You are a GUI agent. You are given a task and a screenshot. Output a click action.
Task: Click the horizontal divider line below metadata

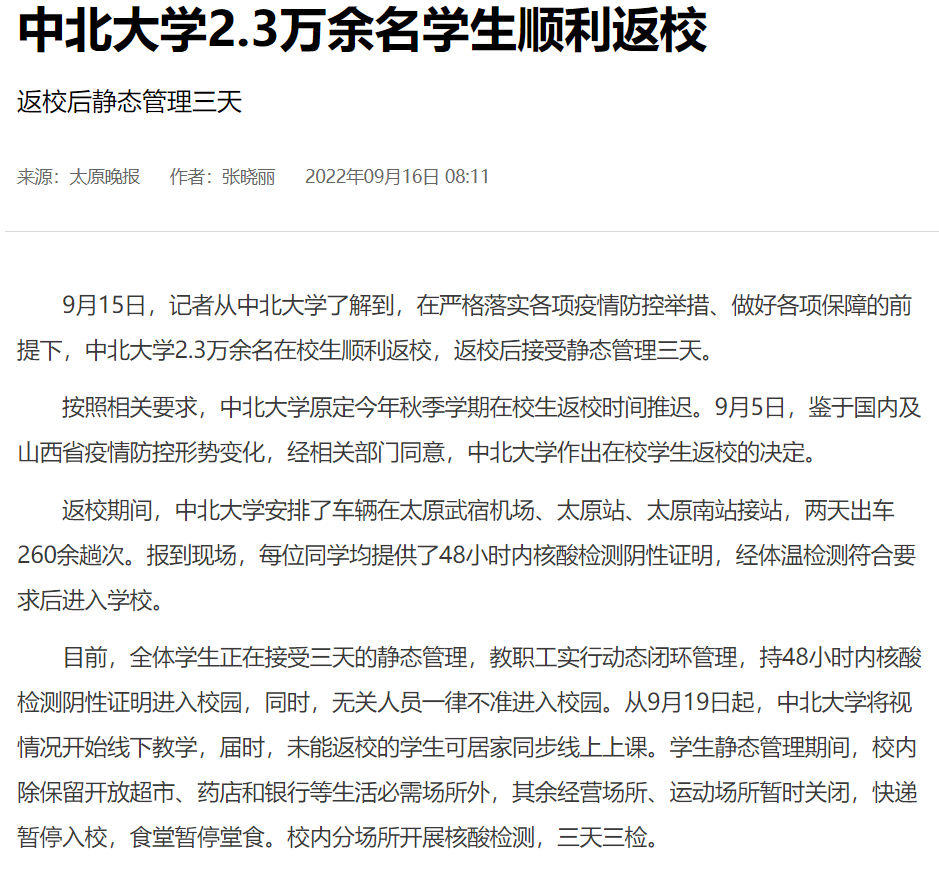pyautogui.click(x=472, y=231)
